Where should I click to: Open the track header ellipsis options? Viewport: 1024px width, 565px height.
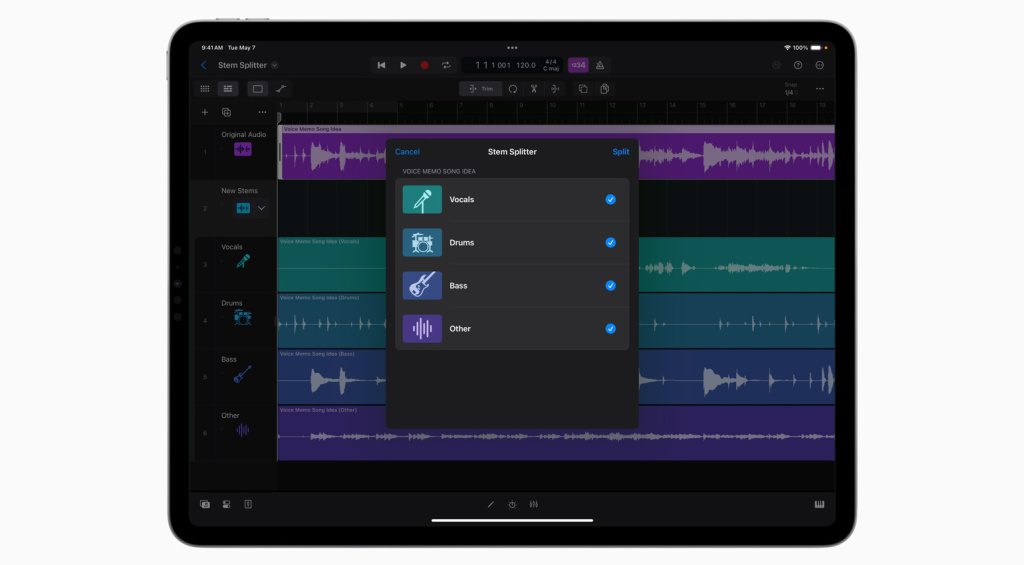262,112
